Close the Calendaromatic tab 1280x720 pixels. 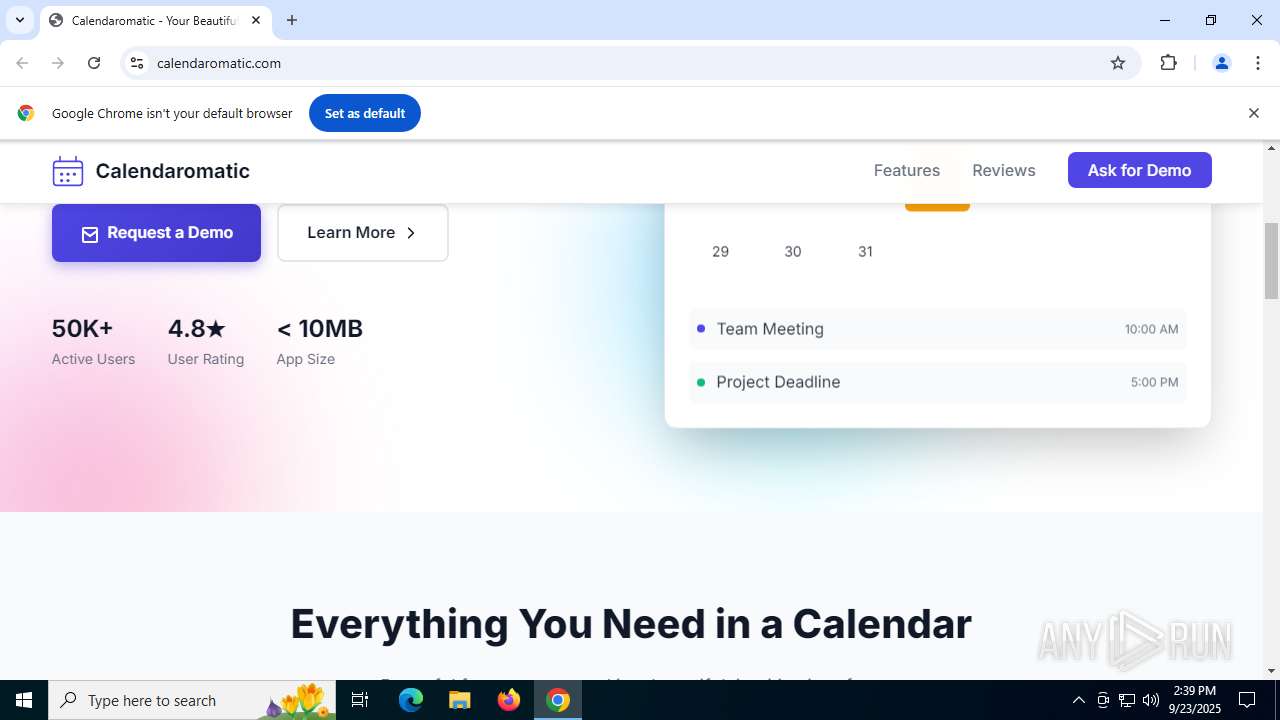256,20
